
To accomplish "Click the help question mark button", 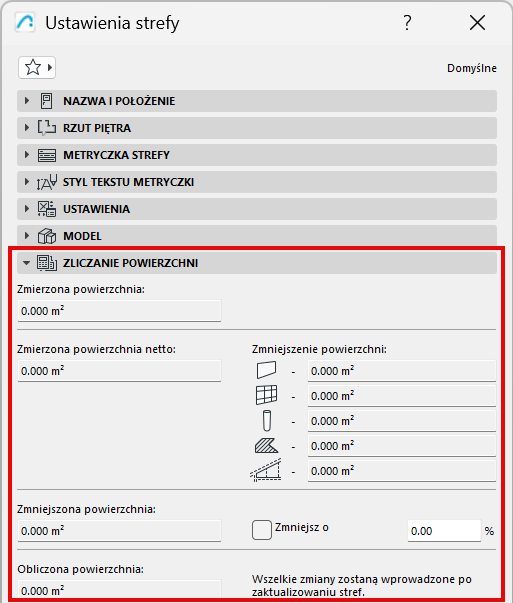I will click(x=407, y=23).
